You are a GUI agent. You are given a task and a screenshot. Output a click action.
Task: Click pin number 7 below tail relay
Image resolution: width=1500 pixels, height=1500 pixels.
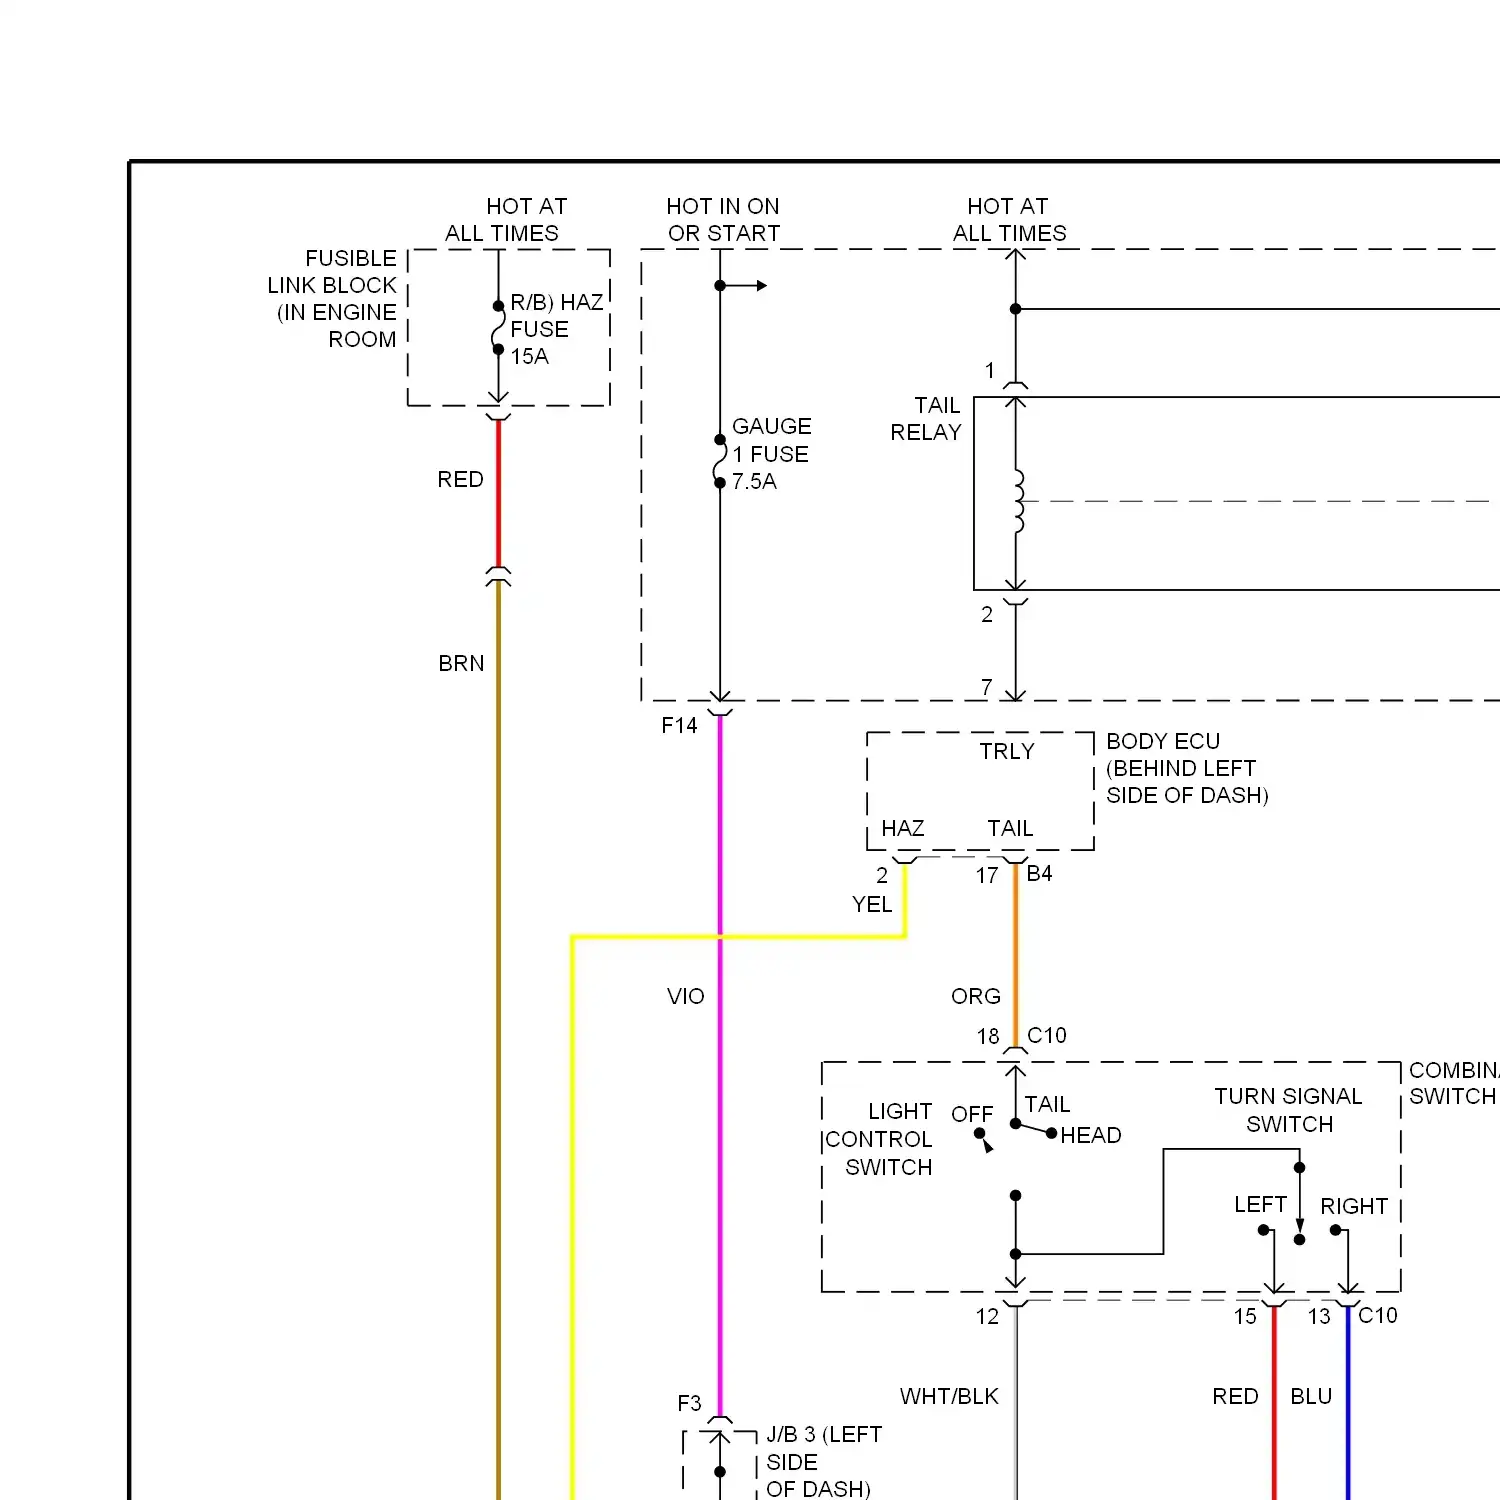(x=987, y=687)
